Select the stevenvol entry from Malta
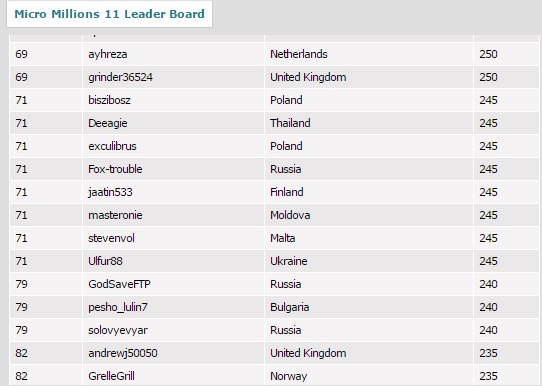The image size is (542, 386). tap(274, 238)
